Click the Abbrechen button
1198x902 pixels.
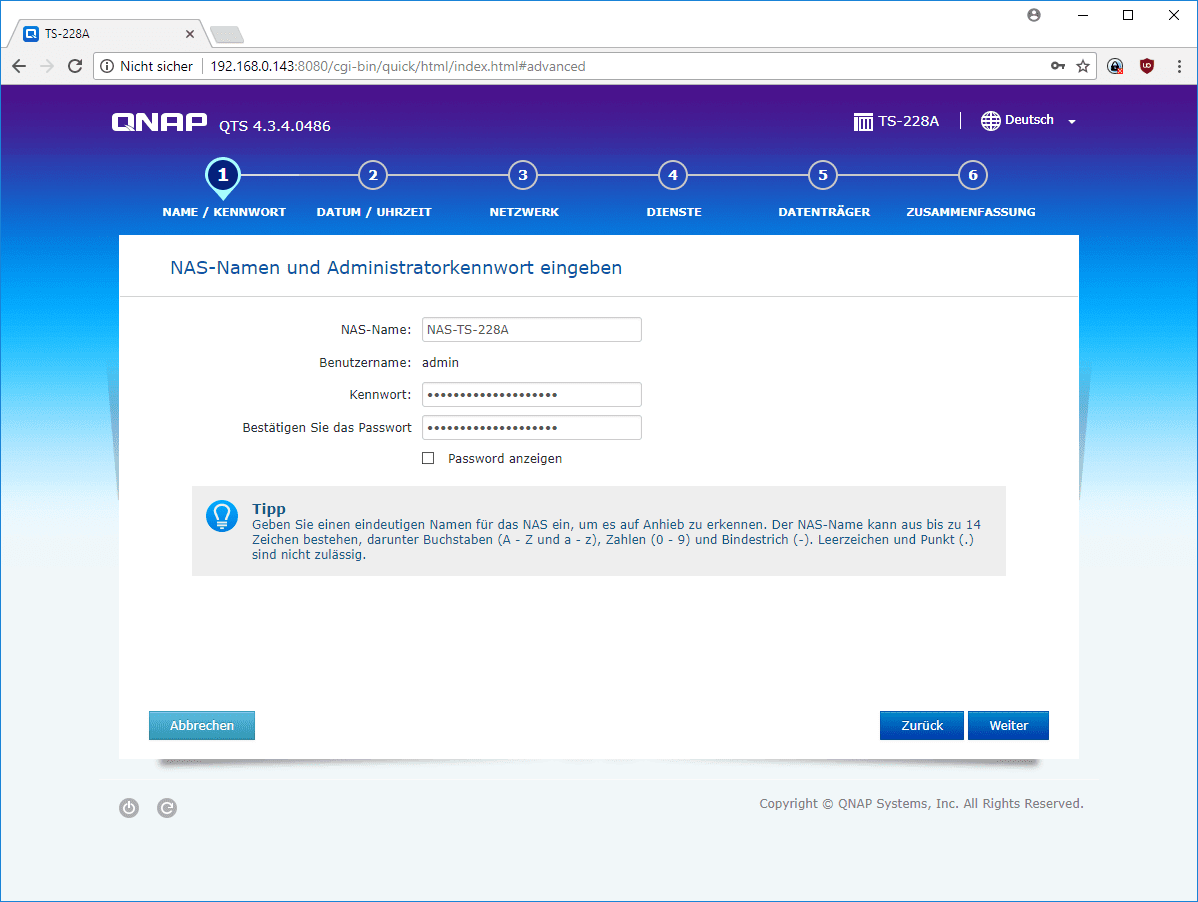coord(202,726)
